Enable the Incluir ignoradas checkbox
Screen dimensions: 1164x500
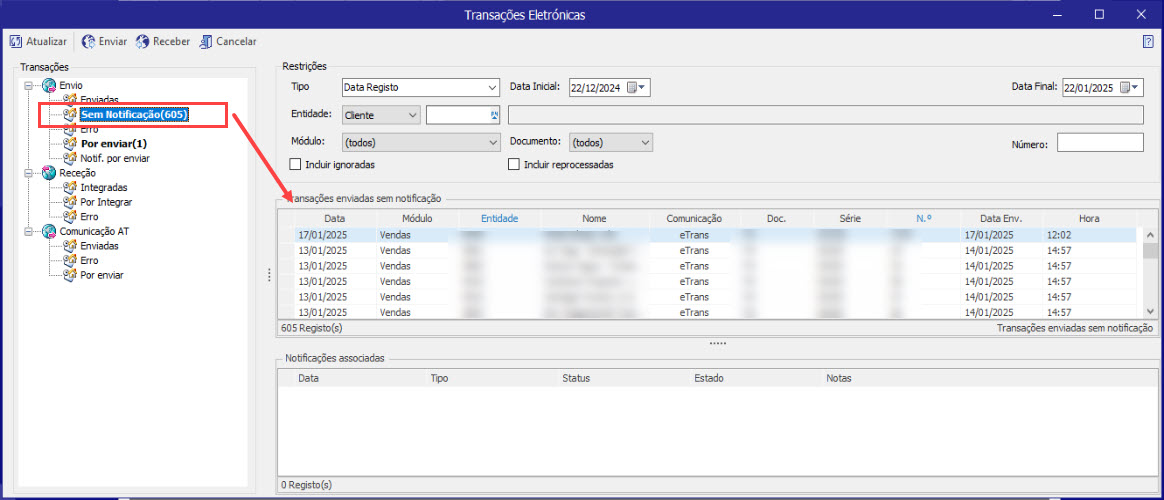295,164
